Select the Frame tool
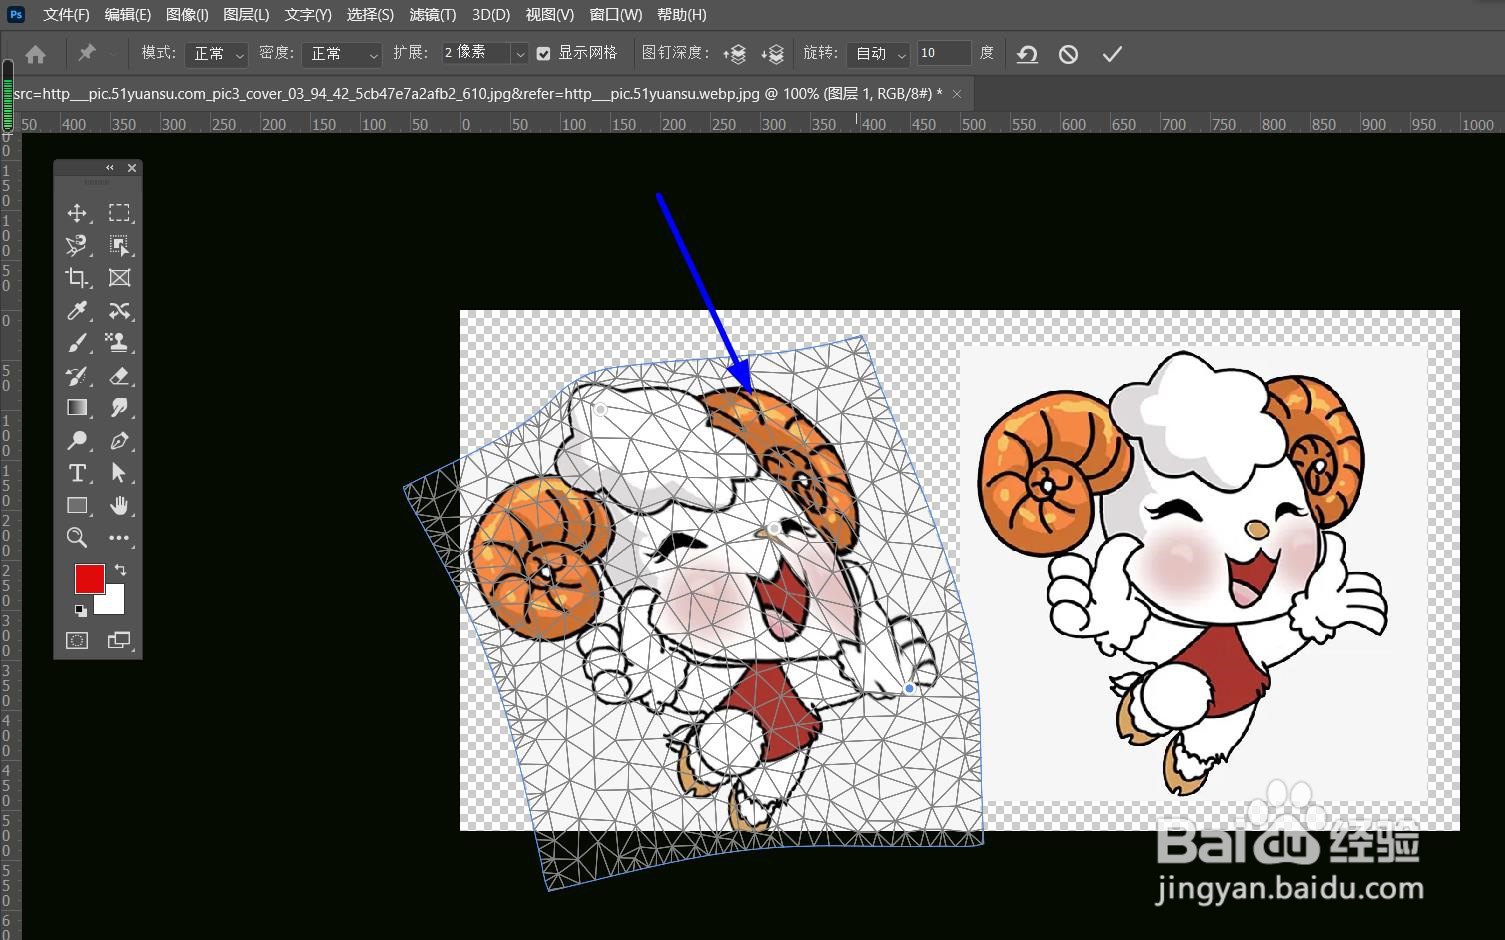The width and height of the screenshot is (1505, 940). click(x=119, y=278)
